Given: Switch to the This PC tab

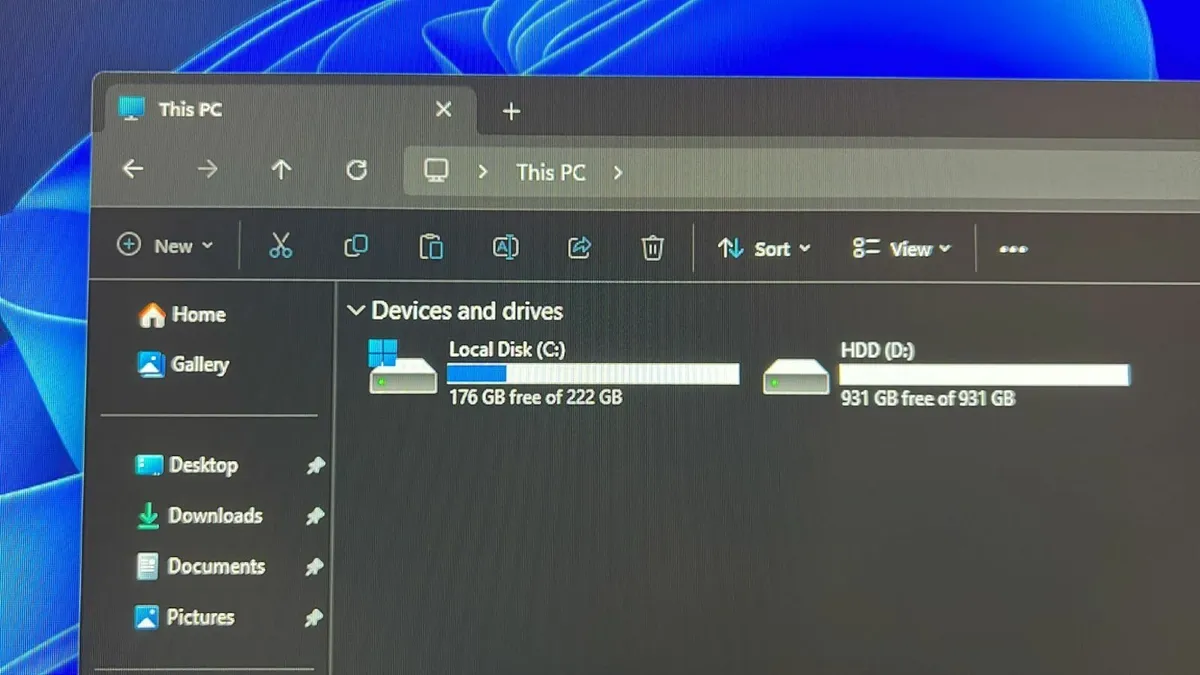Looking at the screenshot, I should click(190, 109).
